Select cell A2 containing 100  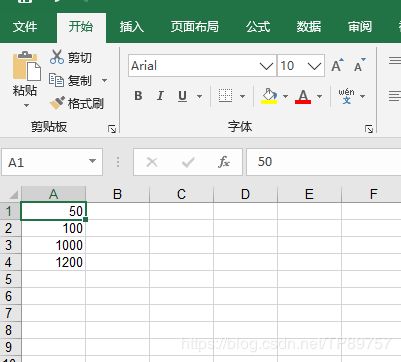click(x=53, y=228)
